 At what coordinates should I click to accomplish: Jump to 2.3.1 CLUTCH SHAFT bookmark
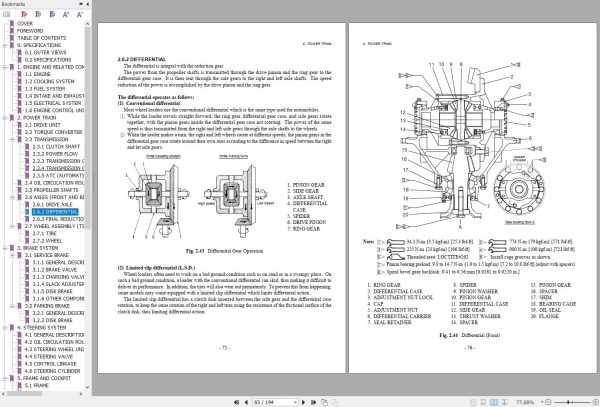click(x=56, y=147)
